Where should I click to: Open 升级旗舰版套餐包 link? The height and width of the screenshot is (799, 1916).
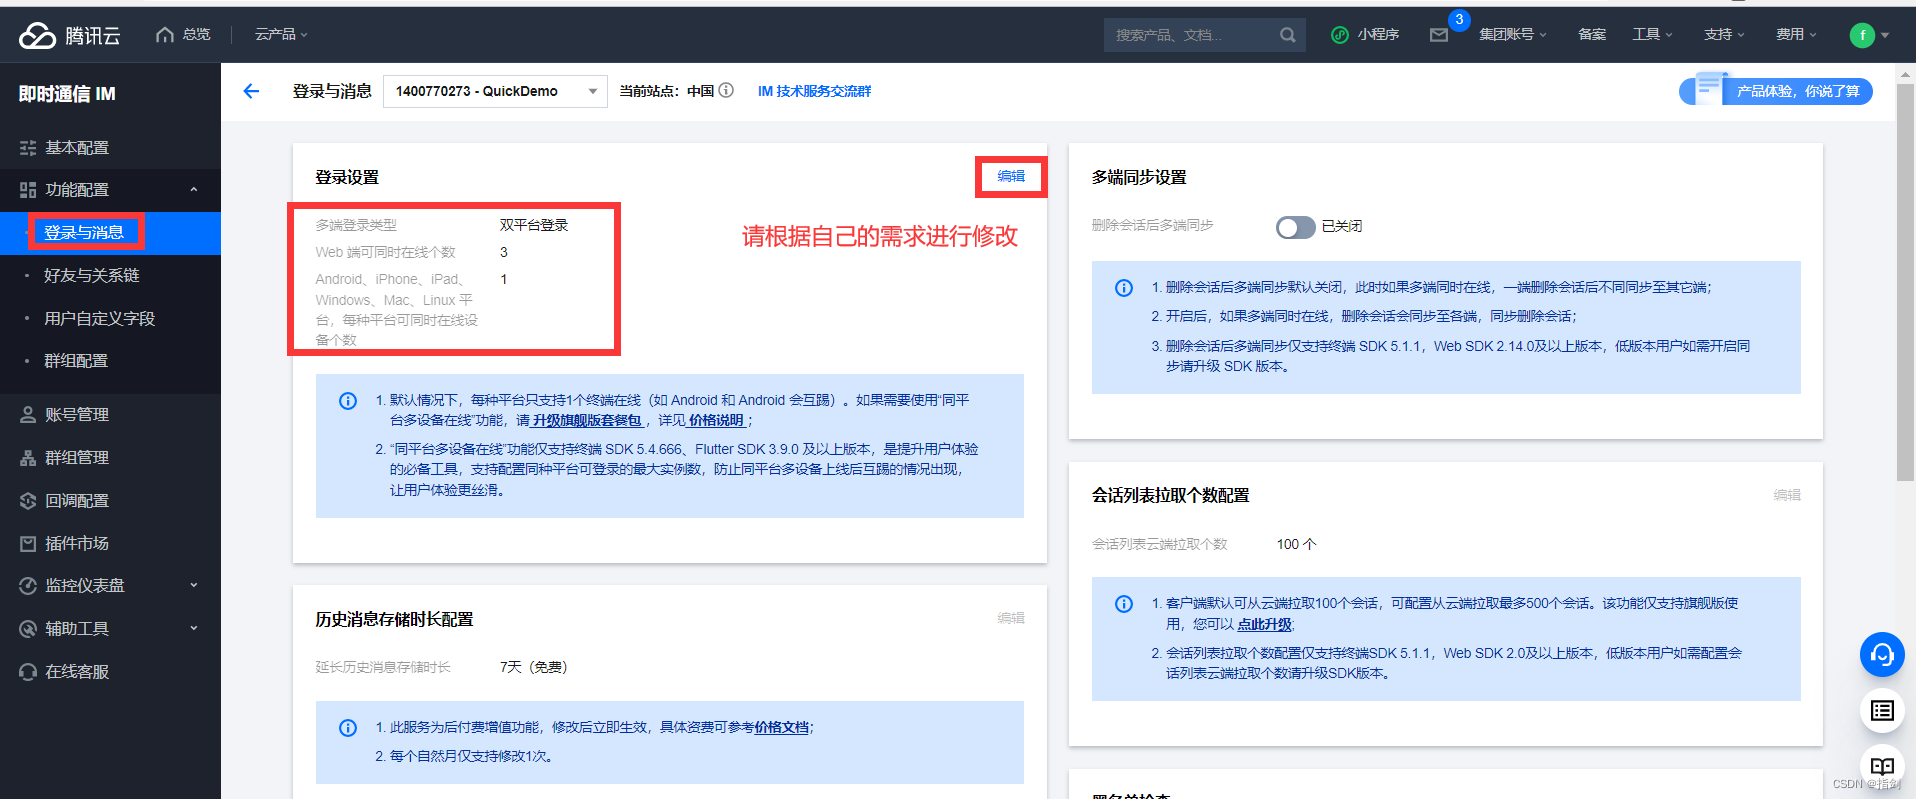587,421
